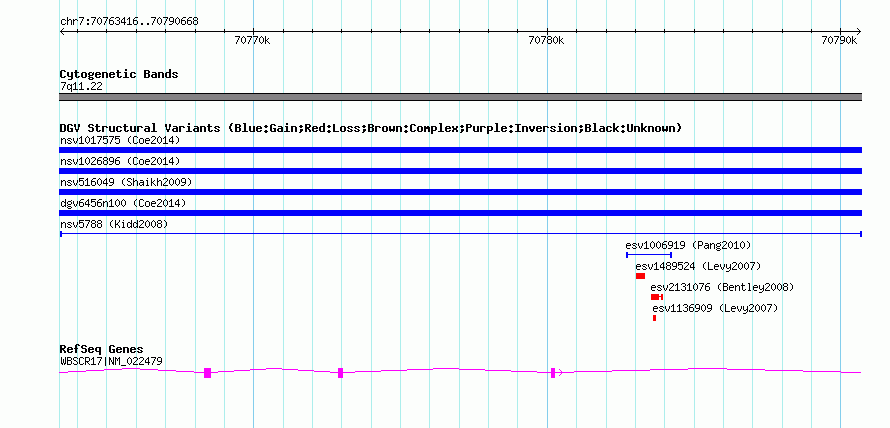Click the nsv5788 (Kidd2008) variant label

[114, 225]
